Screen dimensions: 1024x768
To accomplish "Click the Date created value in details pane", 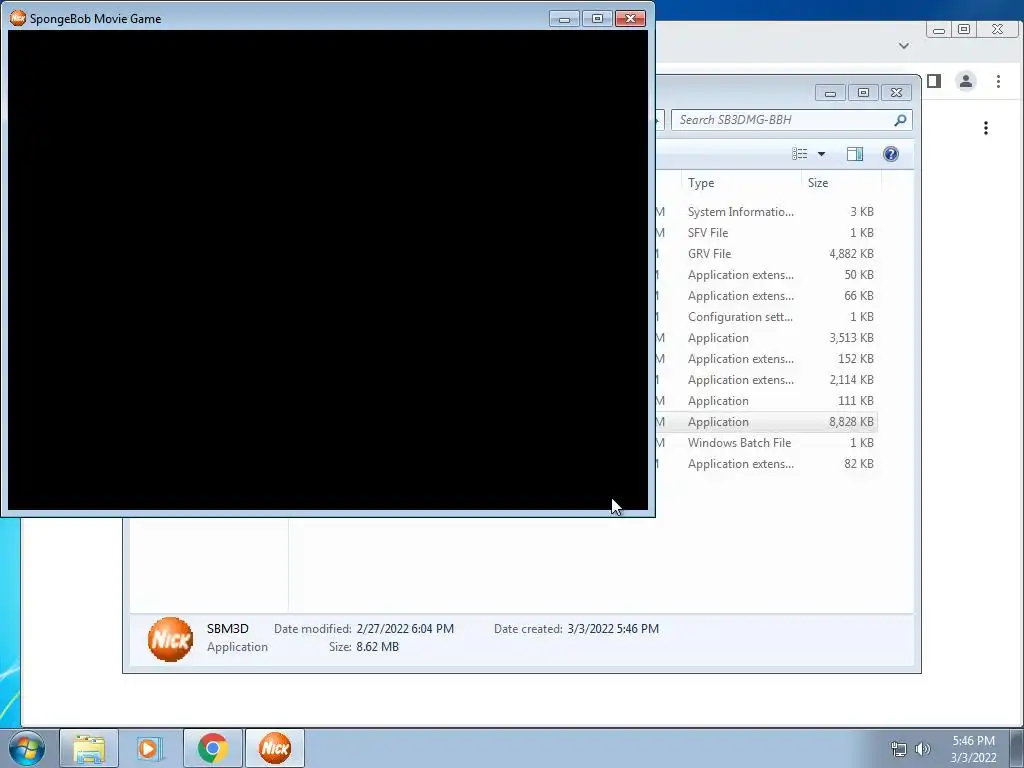I will 613,629.
